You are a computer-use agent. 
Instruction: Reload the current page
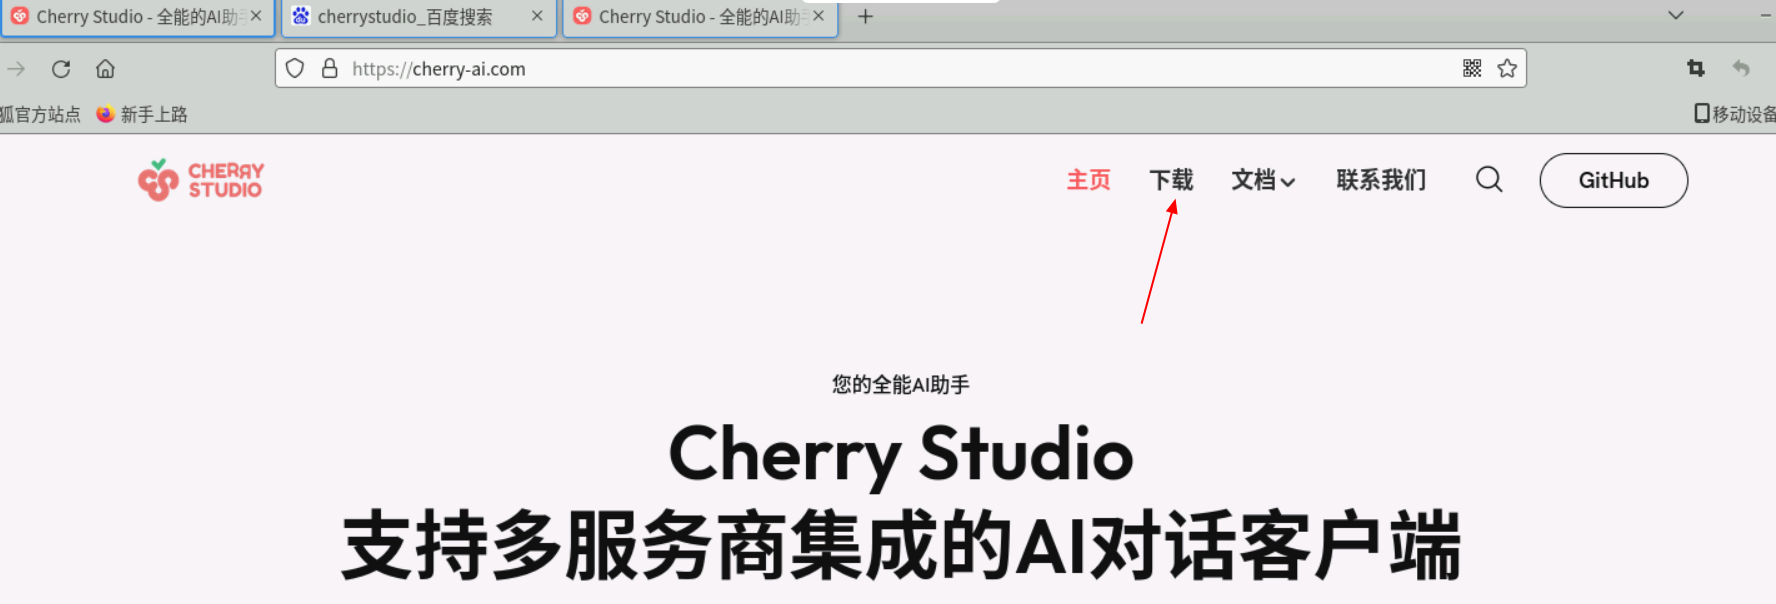click(61, 69)
